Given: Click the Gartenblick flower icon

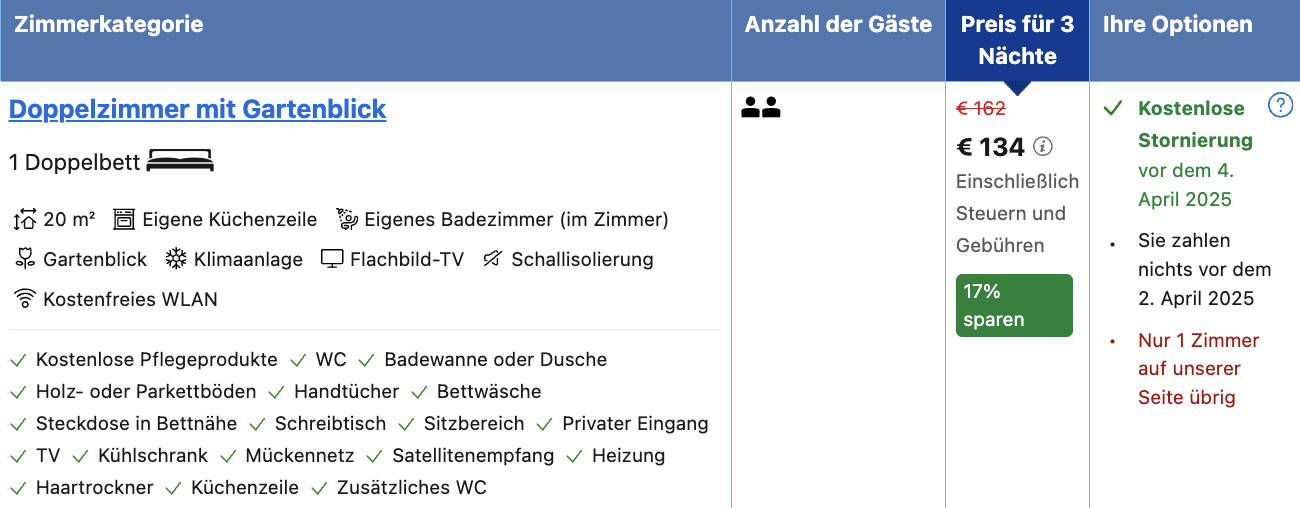Looking at the screenshot, I should pos(25,259).
